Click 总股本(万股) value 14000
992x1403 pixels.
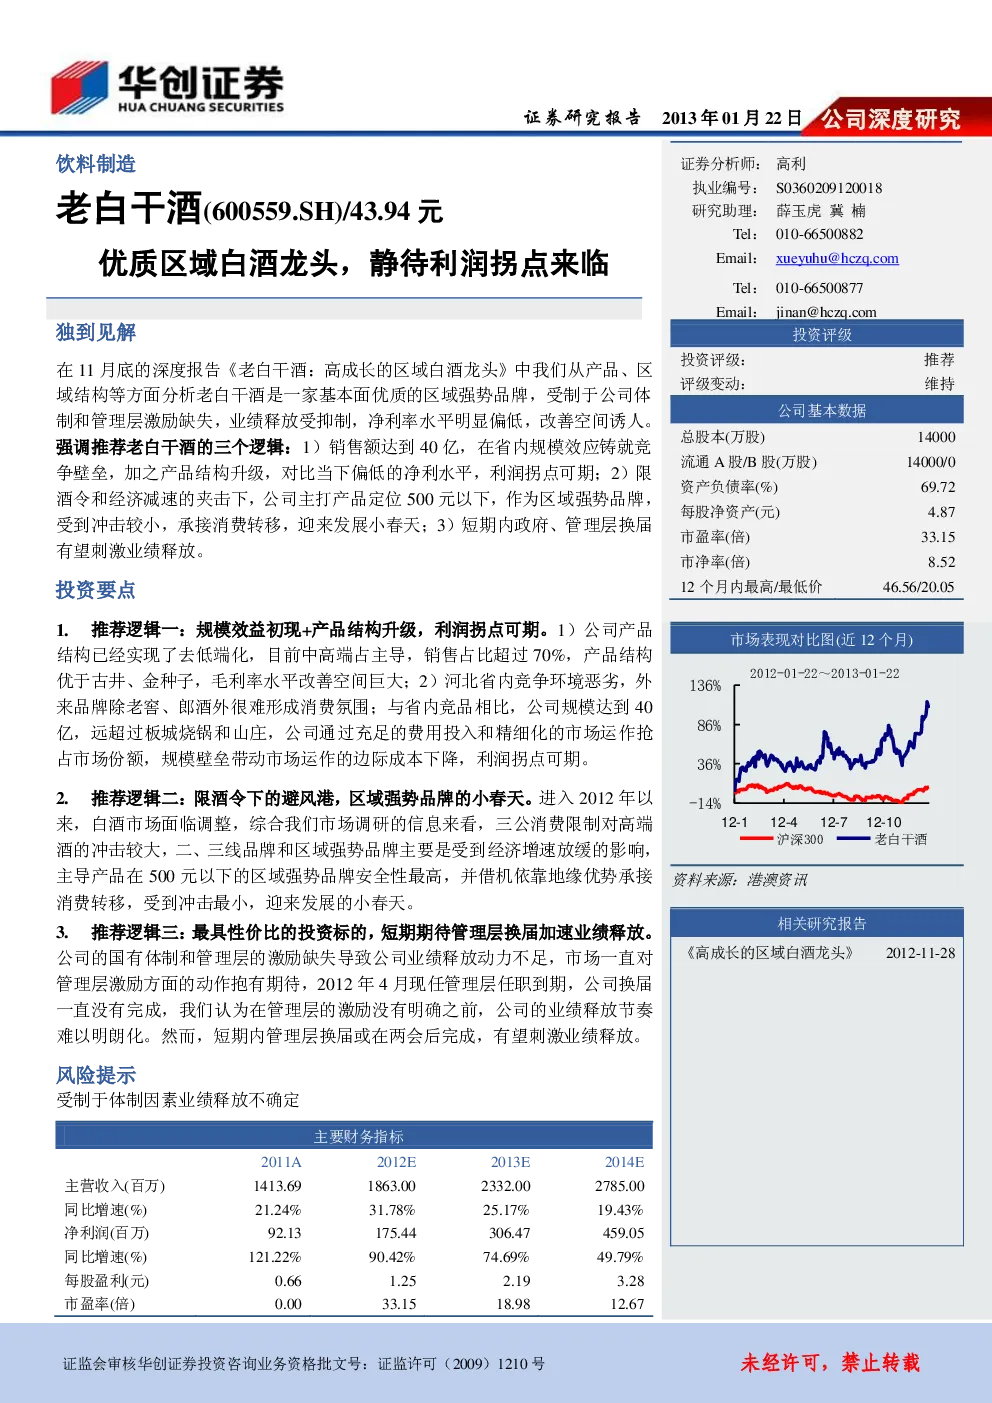point(937,437)
